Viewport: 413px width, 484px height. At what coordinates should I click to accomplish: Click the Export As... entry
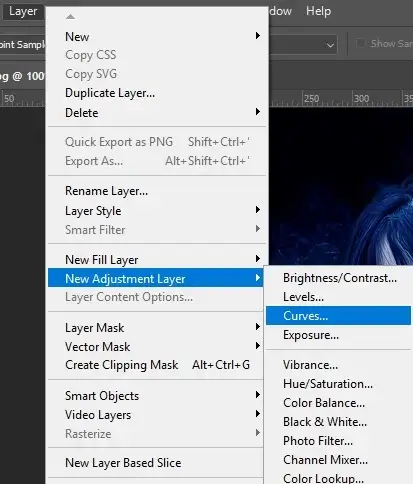157,161
